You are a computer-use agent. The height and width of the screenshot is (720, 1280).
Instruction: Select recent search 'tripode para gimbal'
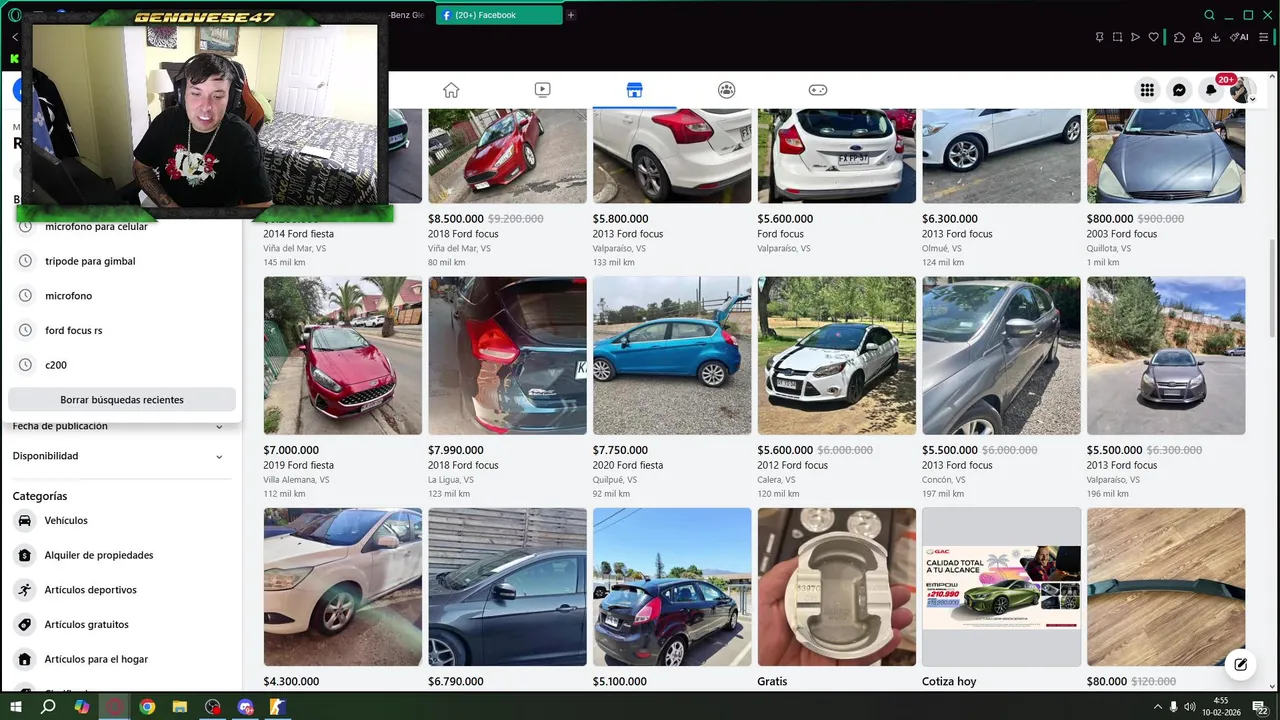click(x=122, y=261)
